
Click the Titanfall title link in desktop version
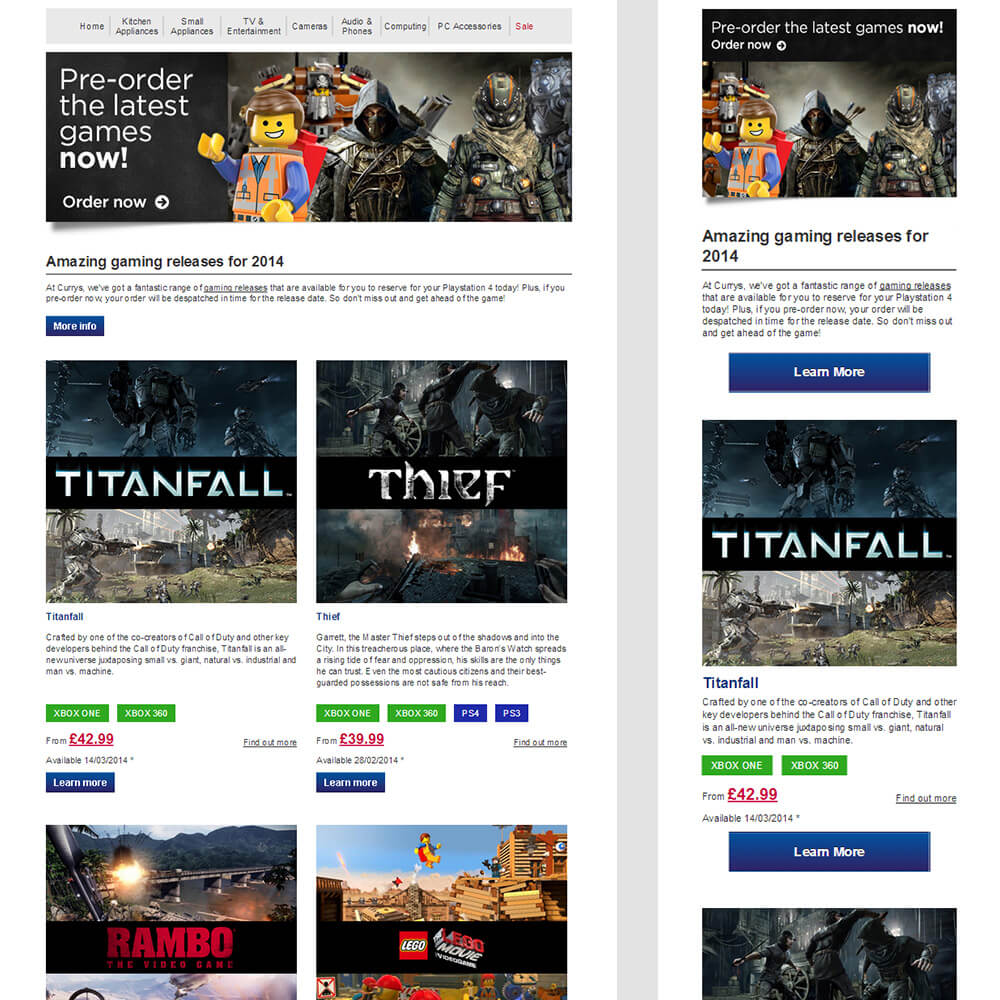[64, 617]
